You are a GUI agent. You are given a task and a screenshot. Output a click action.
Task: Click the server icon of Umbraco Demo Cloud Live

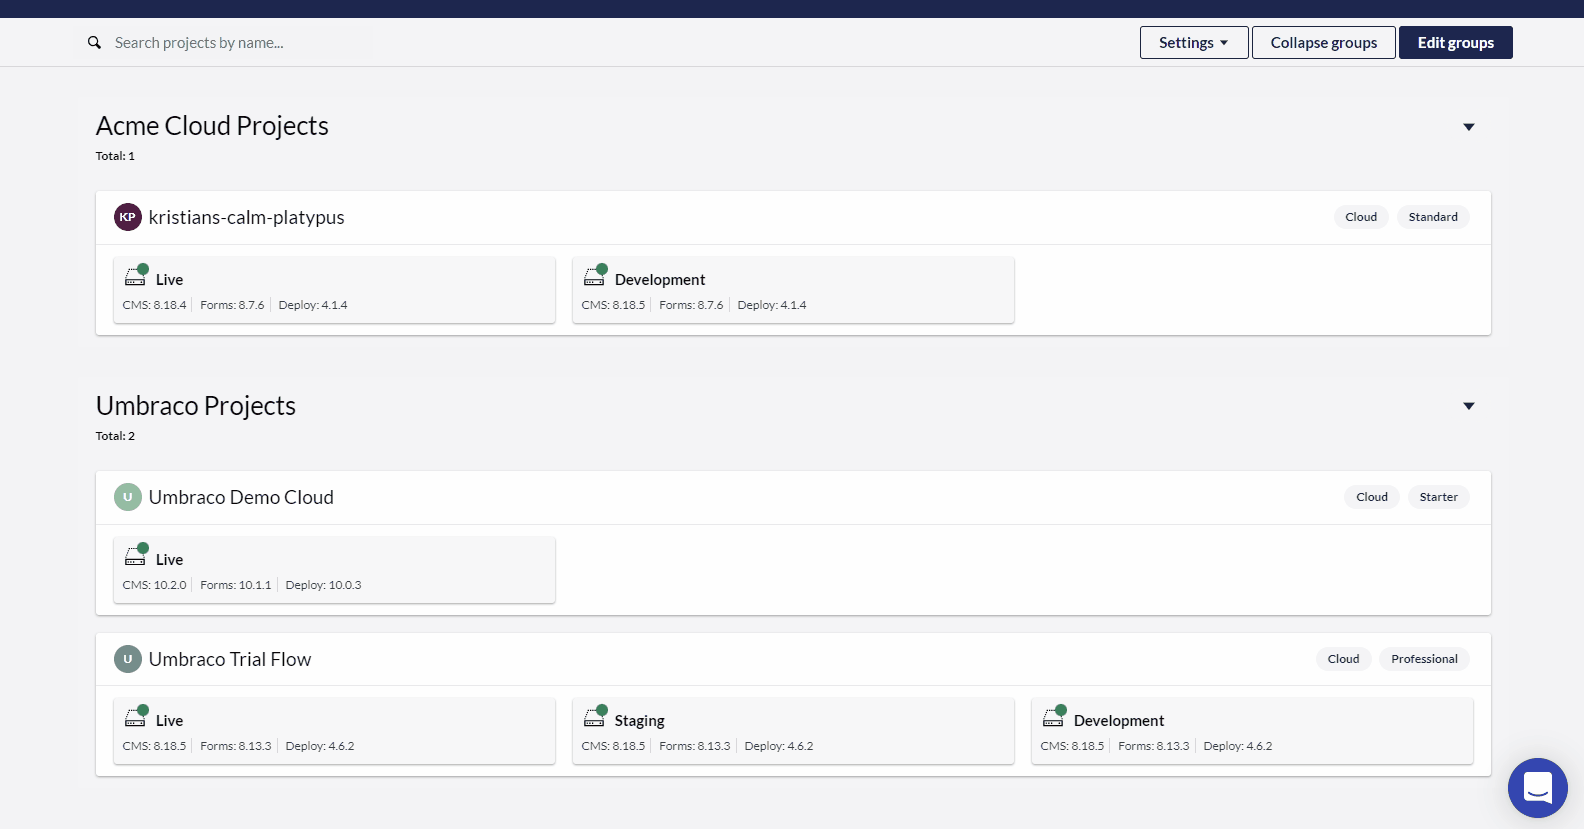point(136,556)
